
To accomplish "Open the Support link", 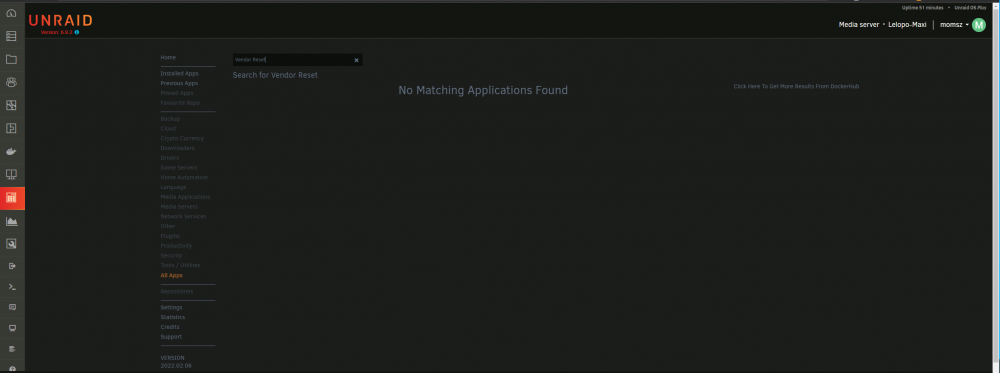I will click(x=171, y=337).
